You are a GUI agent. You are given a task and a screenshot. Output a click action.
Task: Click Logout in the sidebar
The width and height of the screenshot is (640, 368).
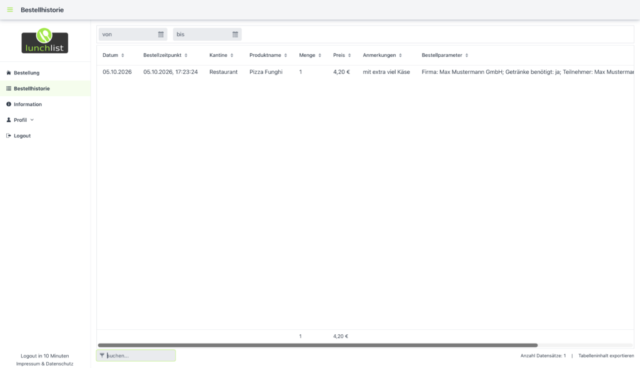click(45, 135)
